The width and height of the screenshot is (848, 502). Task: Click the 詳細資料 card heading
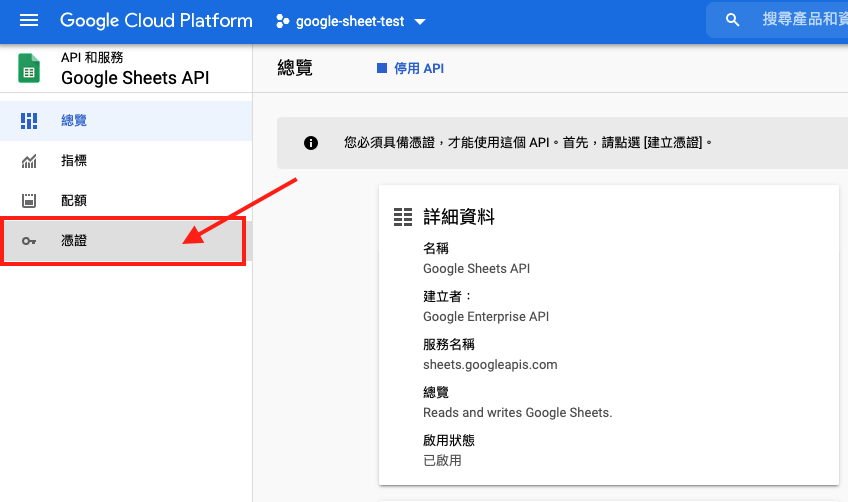pyautogui.click(x=459, y=217)
